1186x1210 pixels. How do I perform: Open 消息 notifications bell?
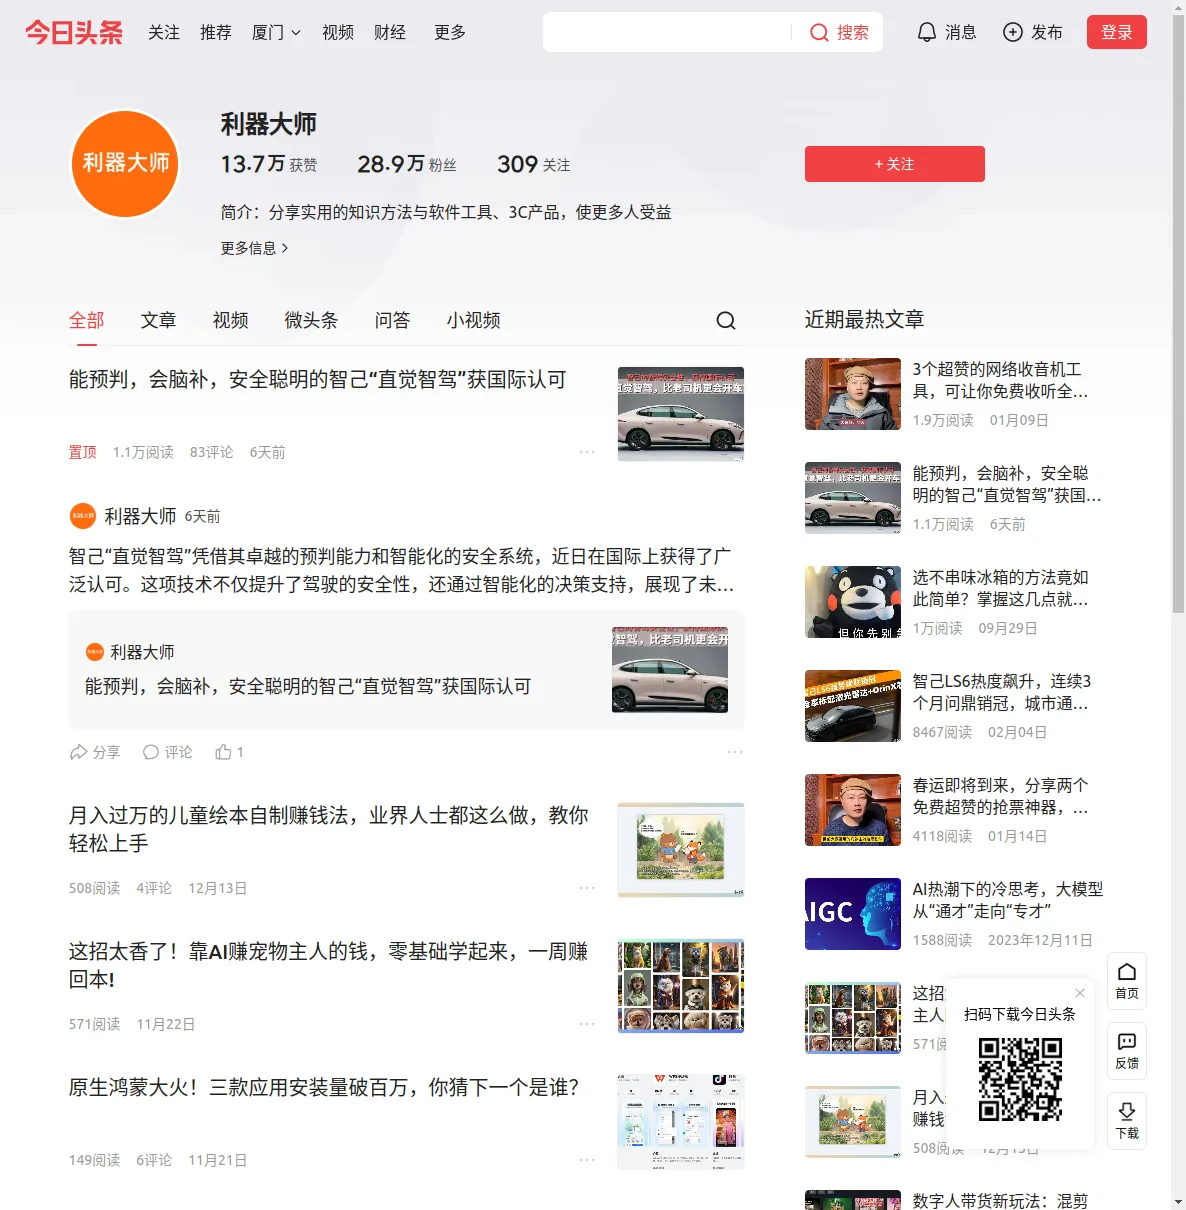coord(927,33)
